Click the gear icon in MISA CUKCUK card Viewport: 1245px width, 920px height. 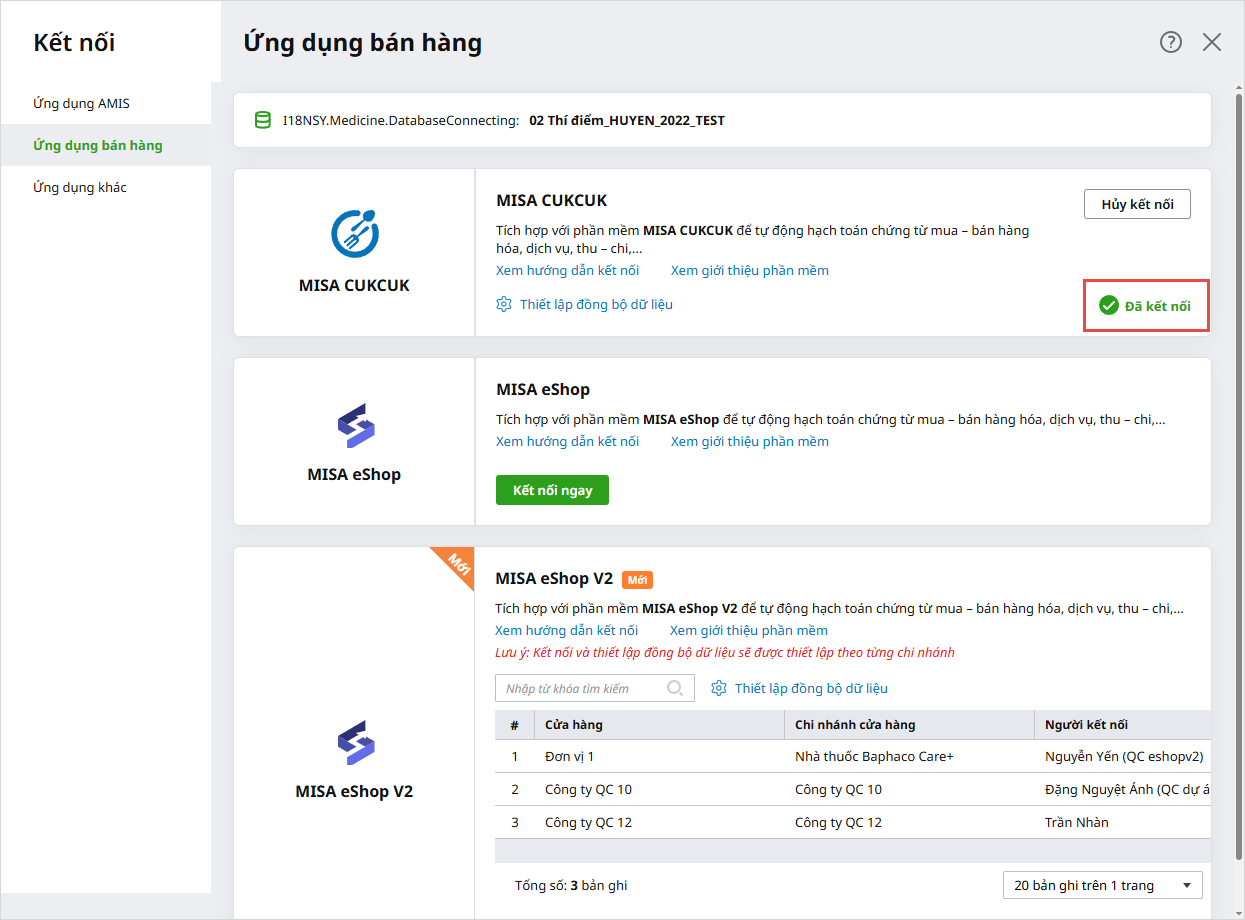pos(505,304)
